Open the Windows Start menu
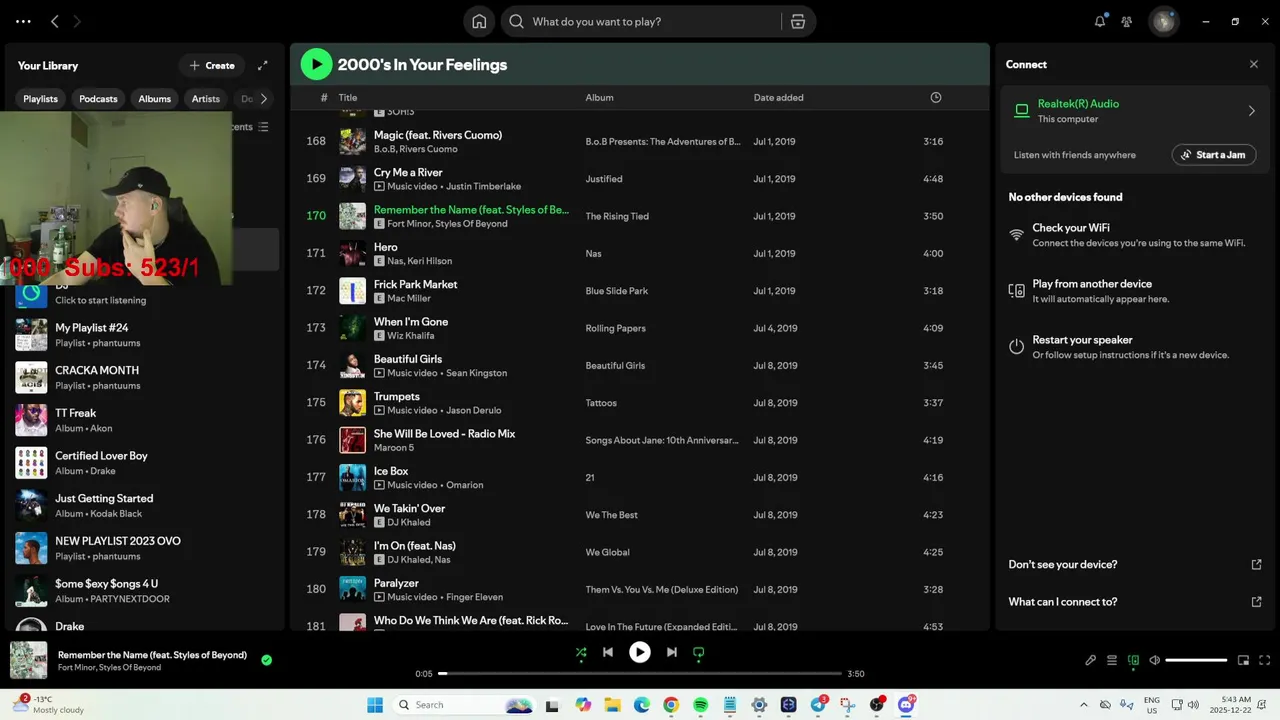The image size is (1280, 720). click(x=375, y=705)
